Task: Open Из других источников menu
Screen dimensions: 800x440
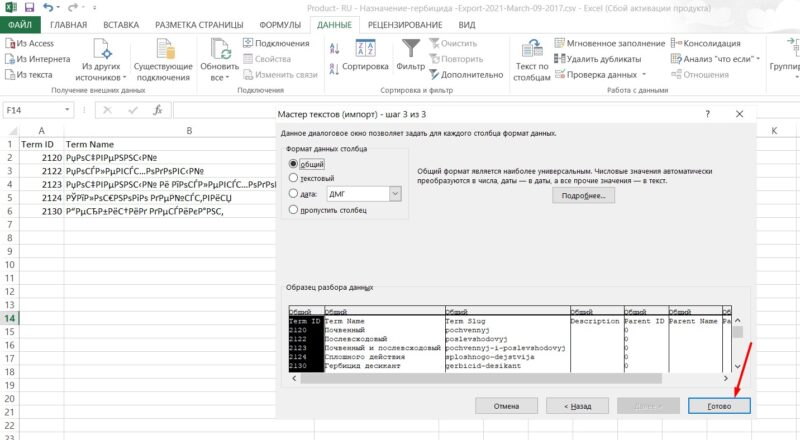Action: [x=101, y=60]
